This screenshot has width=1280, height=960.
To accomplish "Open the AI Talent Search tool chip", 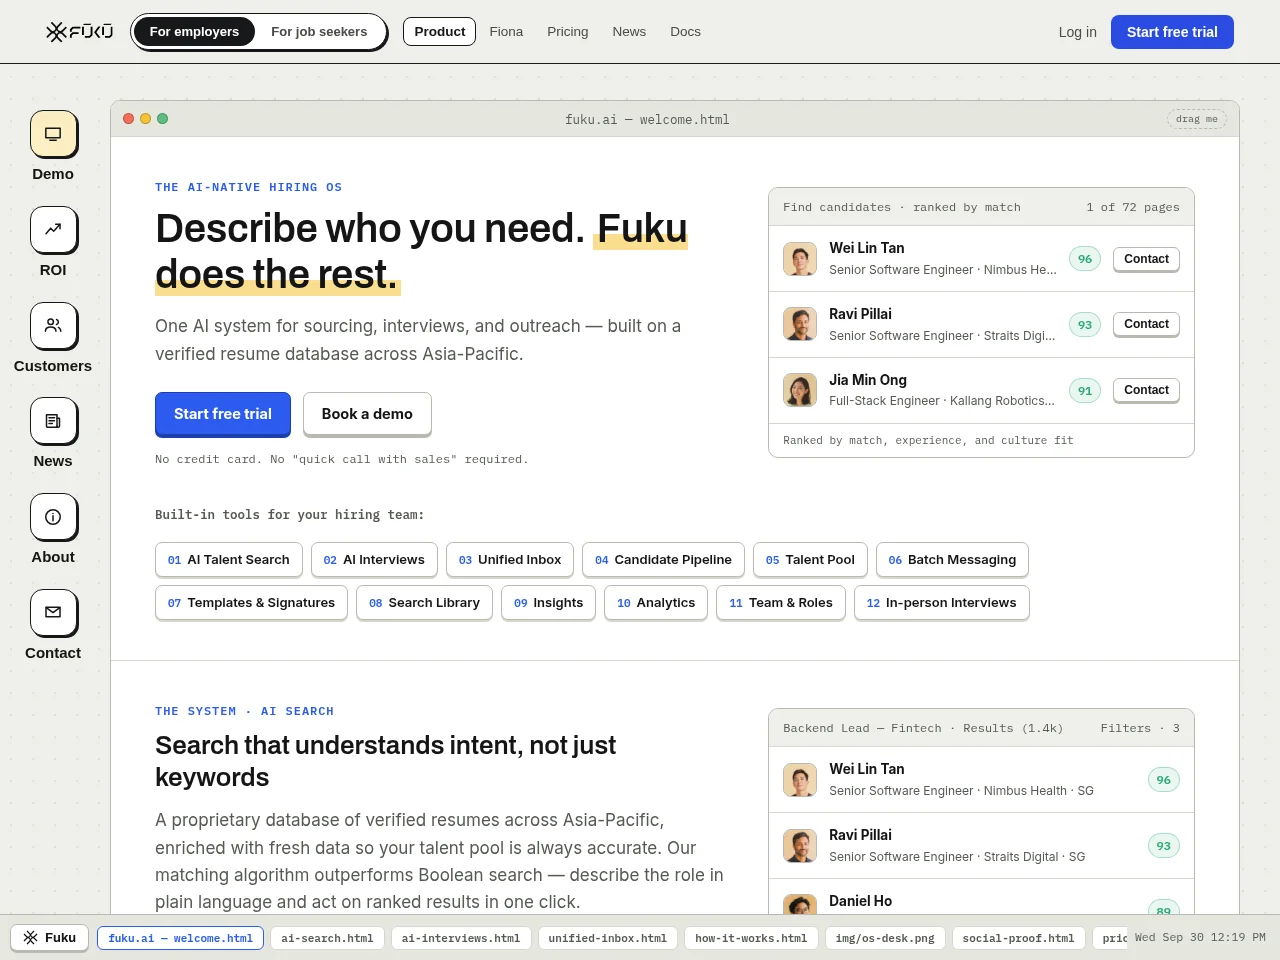I will (x=229, y=560).
